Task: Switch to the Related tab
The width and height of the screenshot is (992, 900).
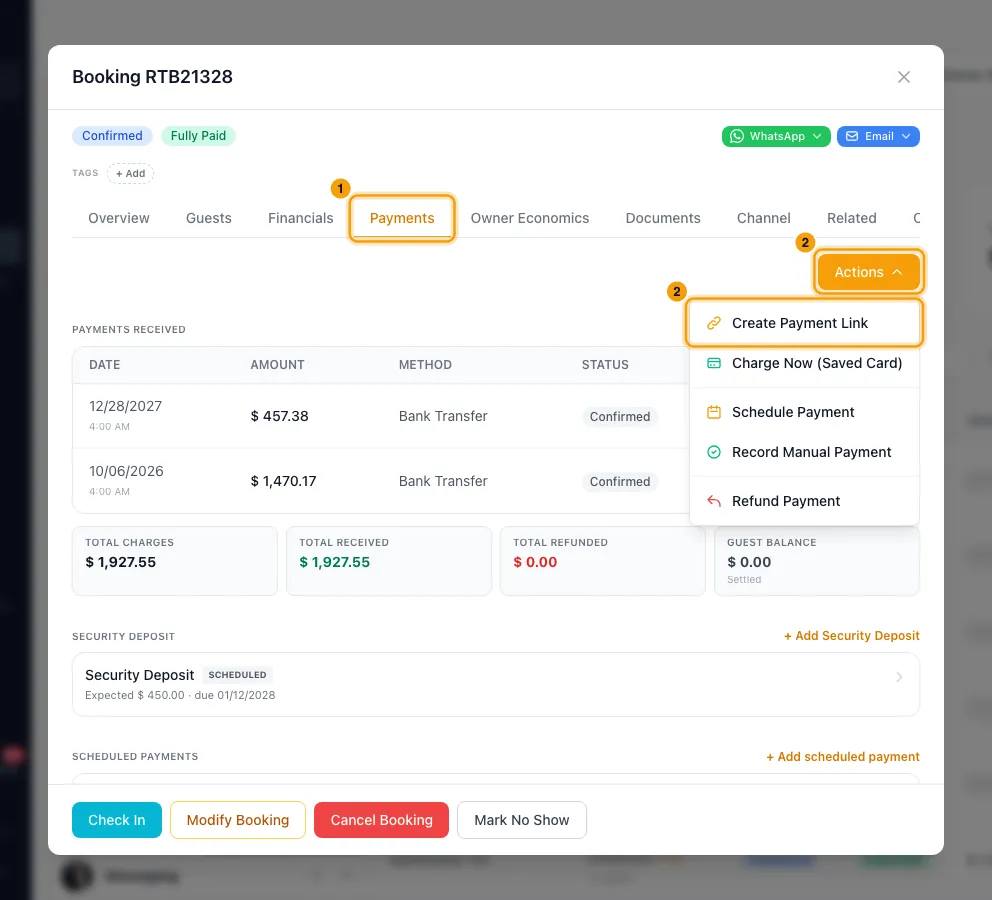Action: [852, 218]
